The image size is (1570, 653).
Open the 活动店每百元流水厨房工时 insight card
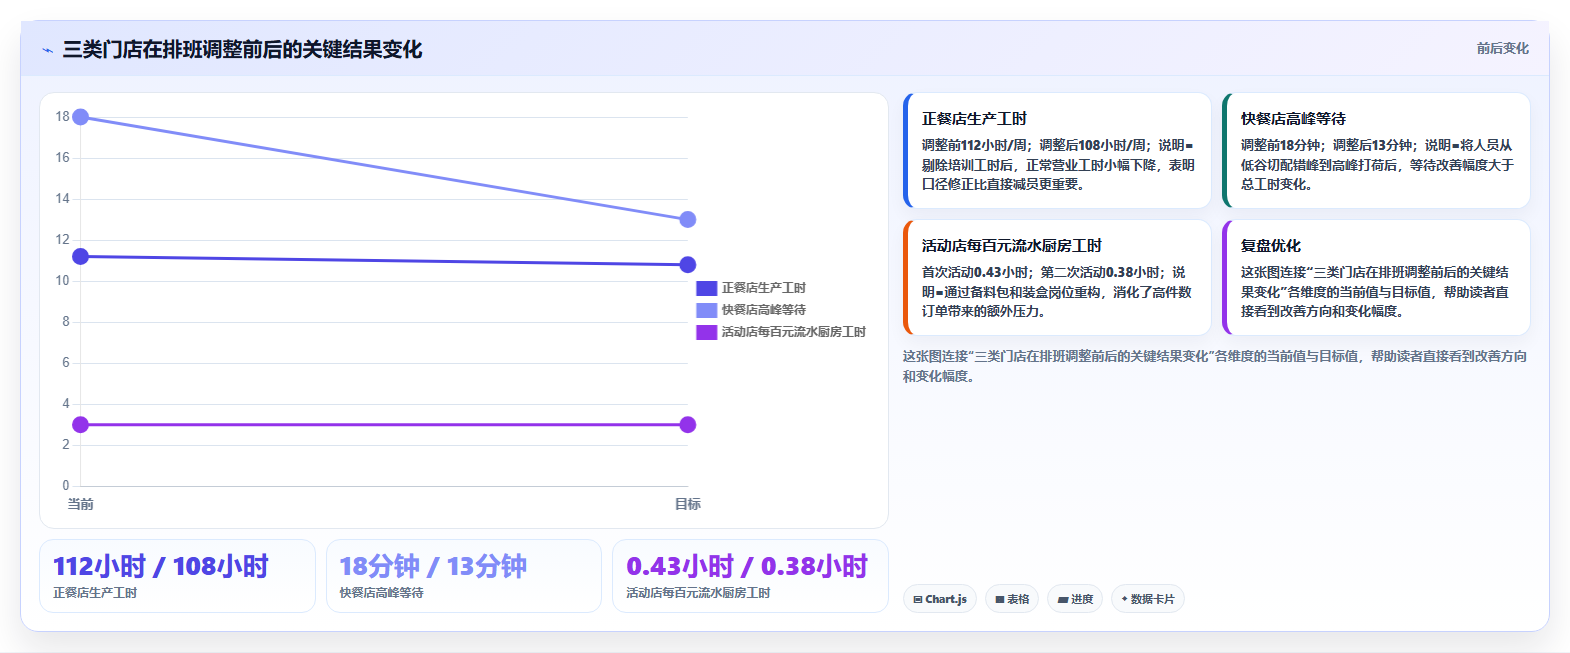click(x=1057, y=278)
